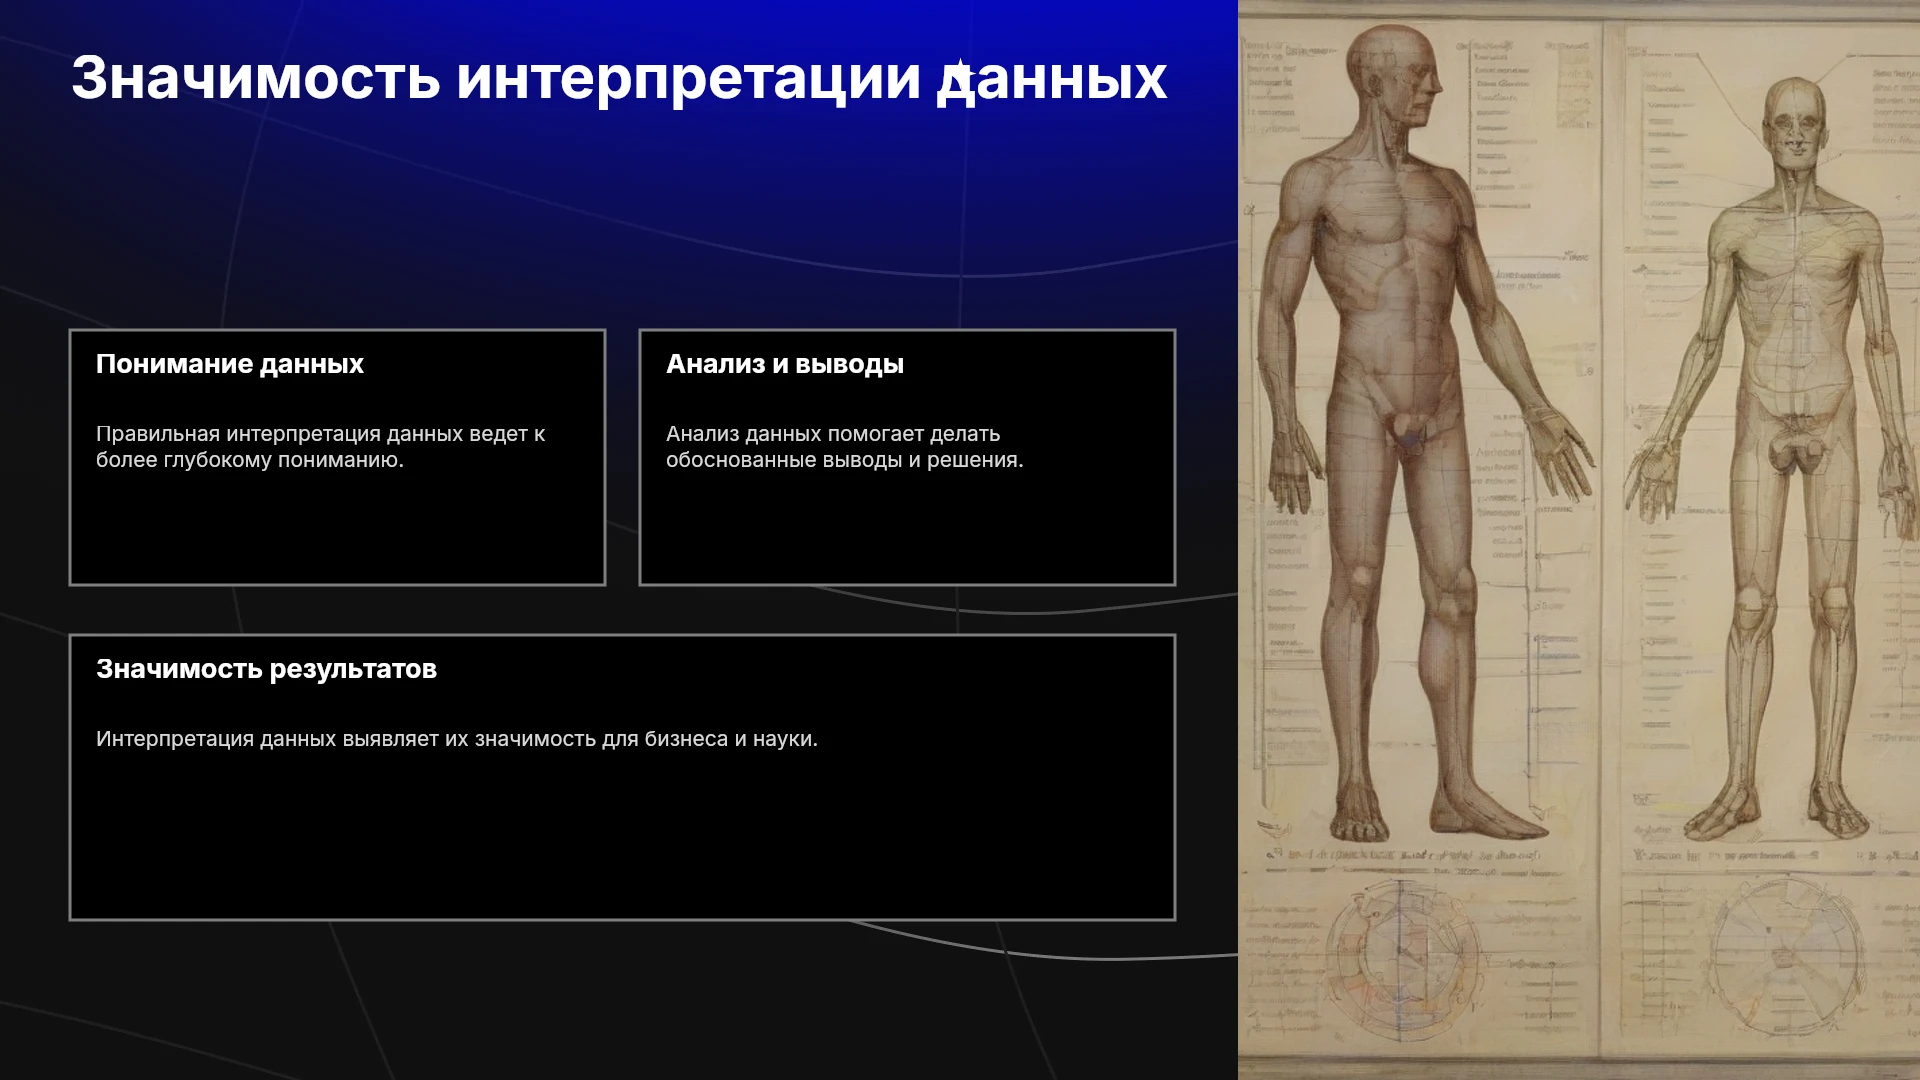Click the handwritten caption under the skeletal figure
1920x1080 pixels.
[x=1725, y=856]
